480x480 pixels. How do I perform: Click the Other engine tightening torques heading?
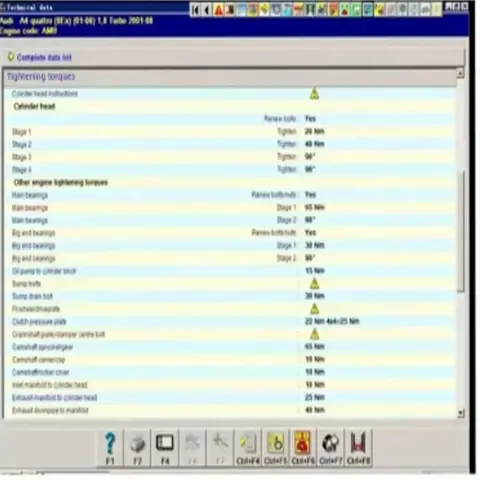[x=61, y=182]
